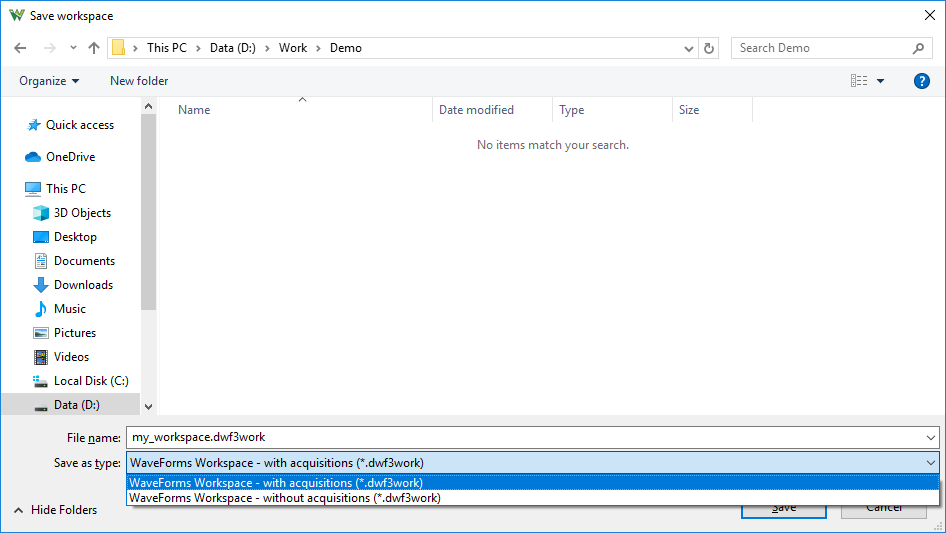Image resolution: width=946 pixels, height=533 pixels.
Task: Click the navigation pane scroll up arrow
Action: pyautogui.click(x=148, y=106)
